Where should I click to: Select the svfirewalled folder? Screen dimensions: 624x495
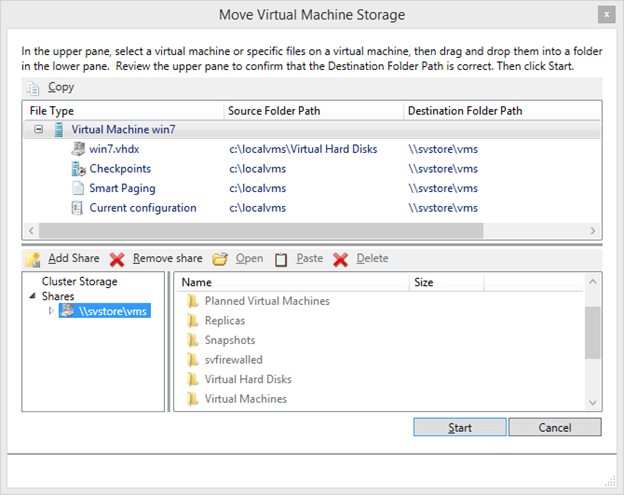(x=233, y=359)
